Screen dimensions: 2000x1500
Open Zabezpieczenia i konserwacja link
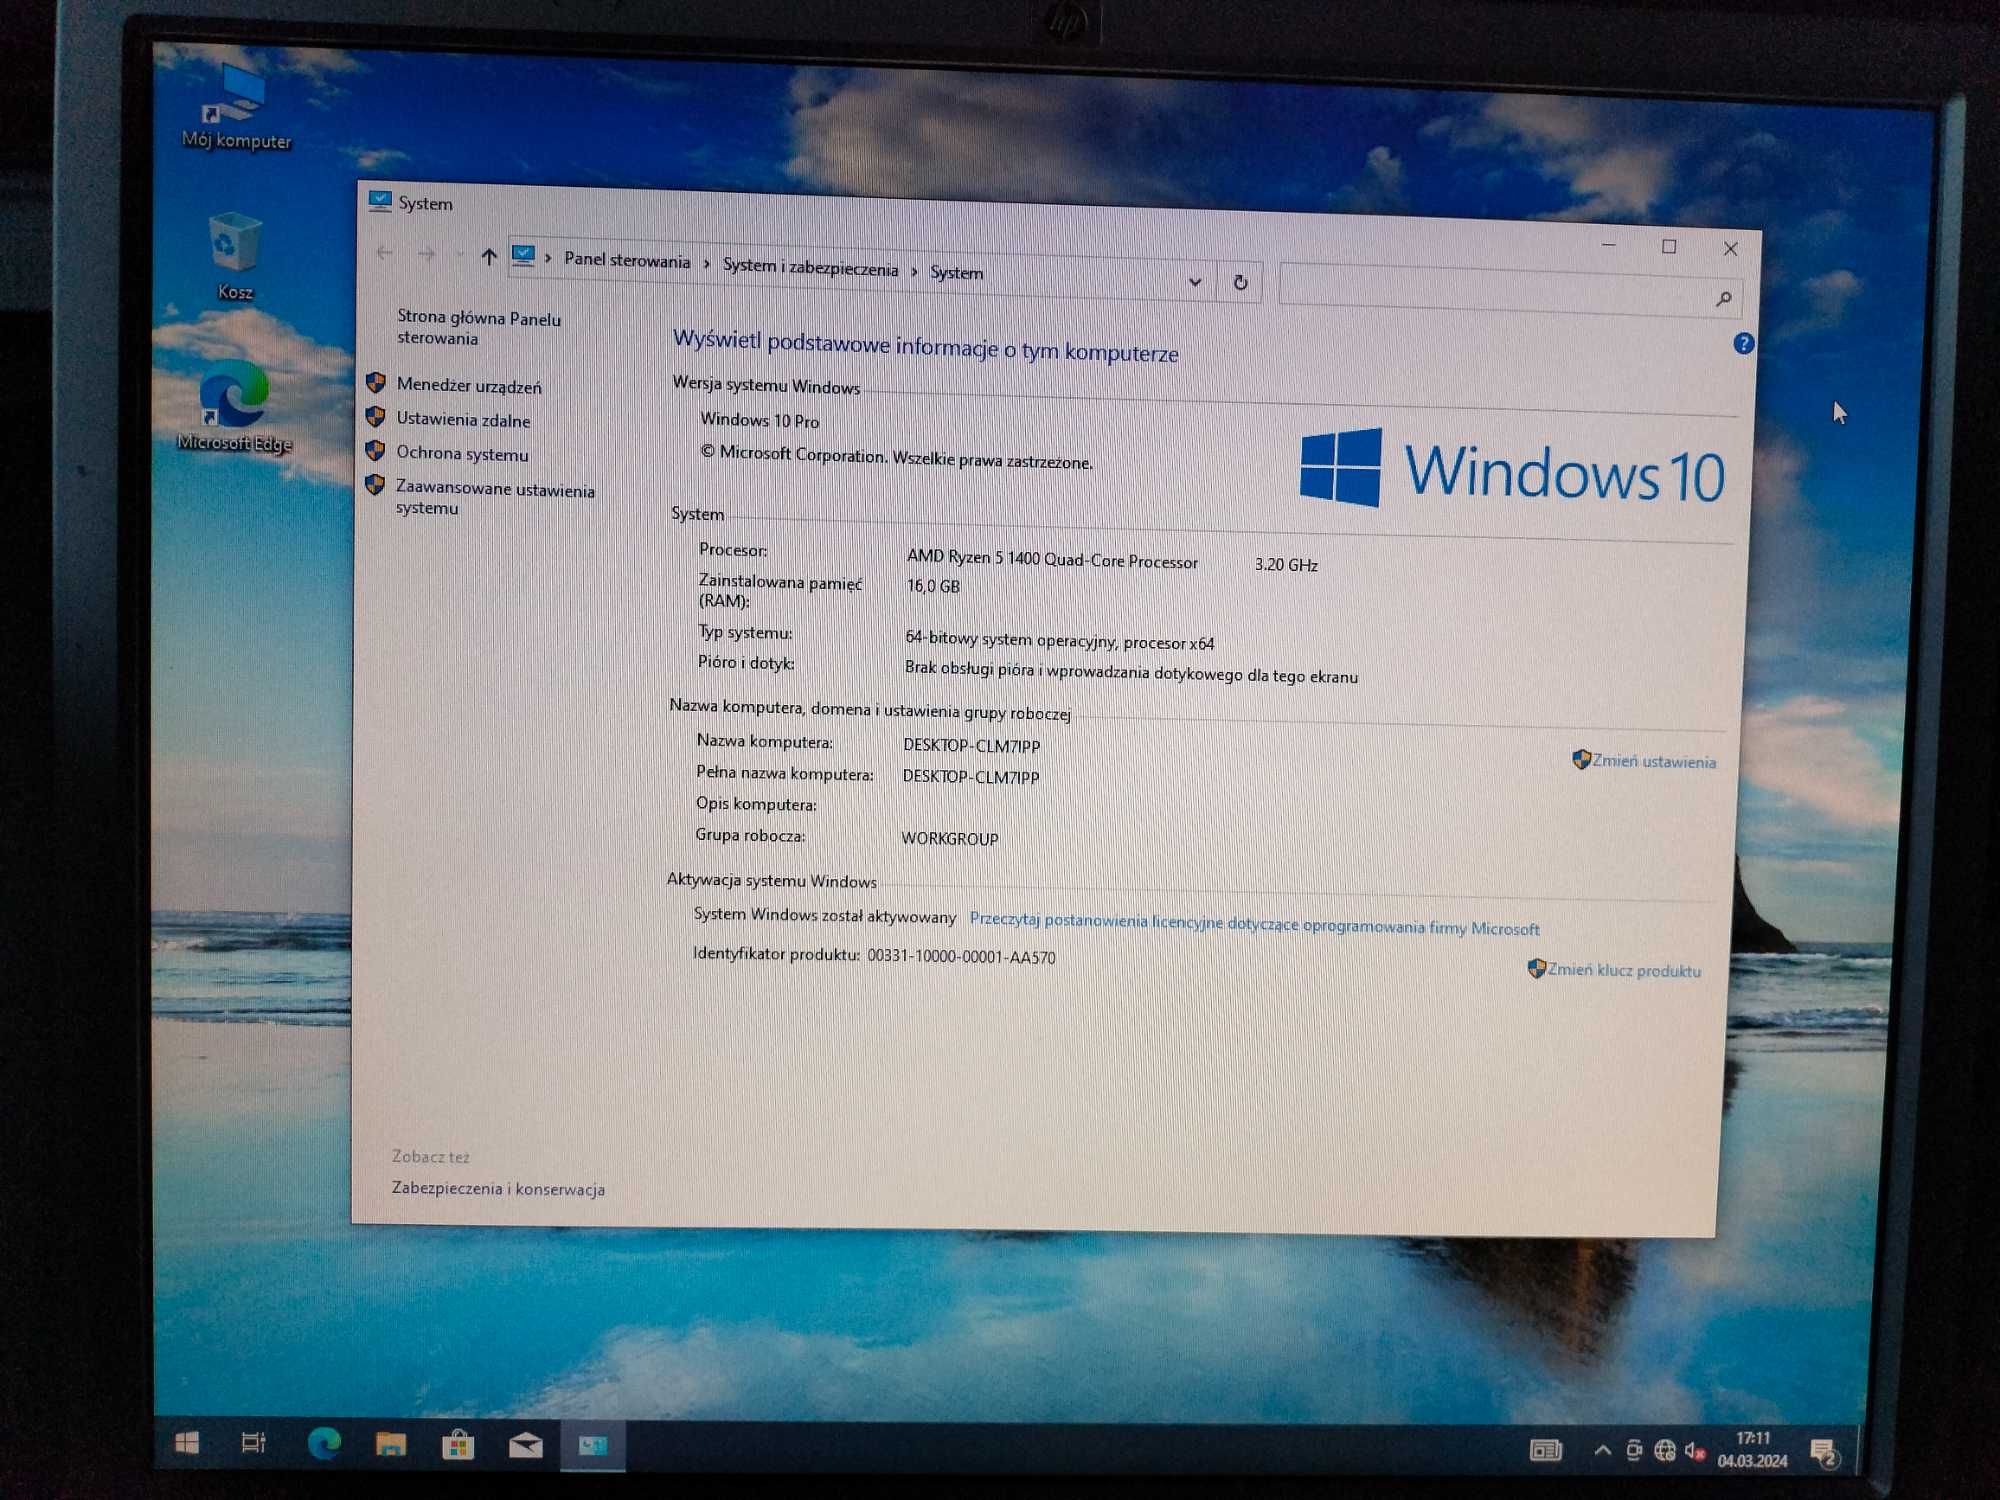click(x=498, y=1189)
